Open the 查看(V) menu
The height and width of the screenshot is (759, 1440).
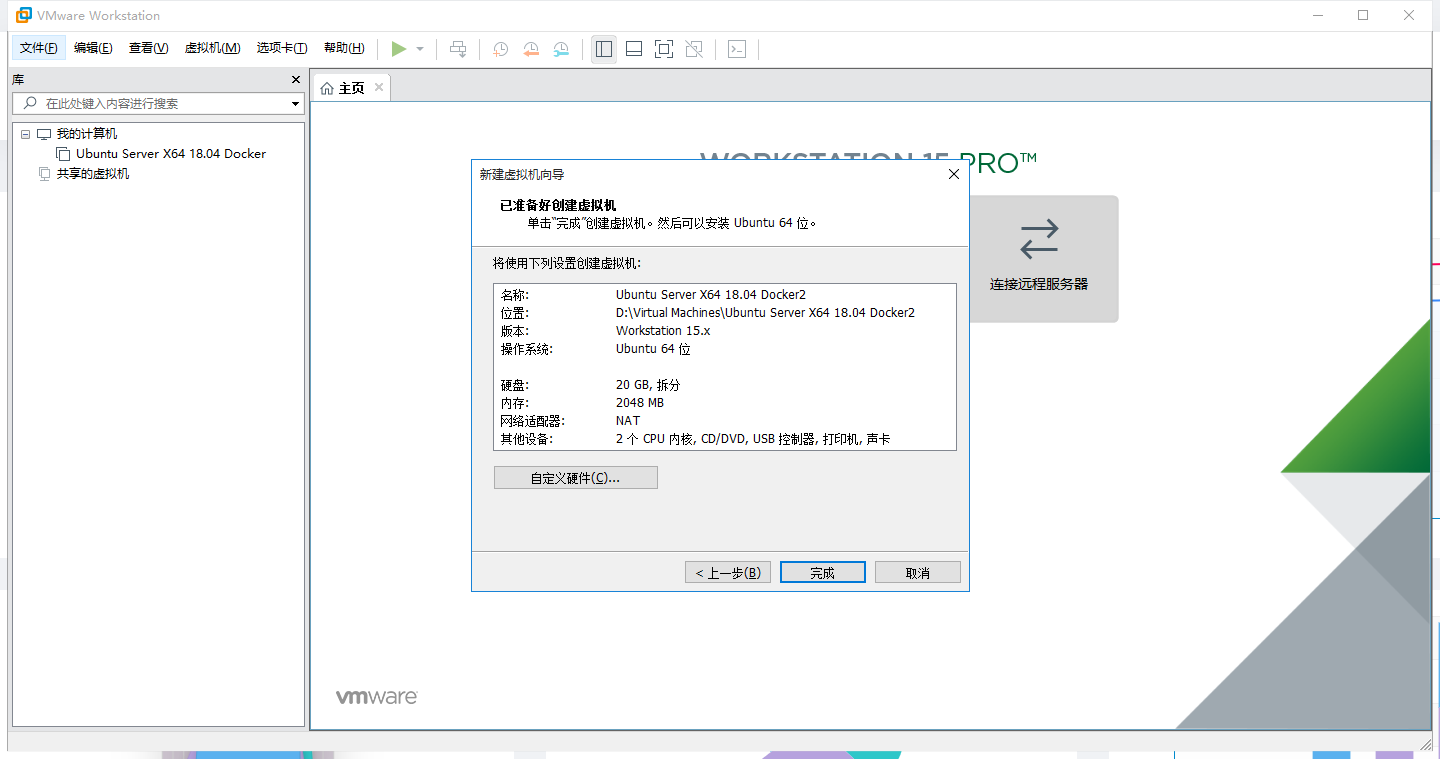[148, 48]
